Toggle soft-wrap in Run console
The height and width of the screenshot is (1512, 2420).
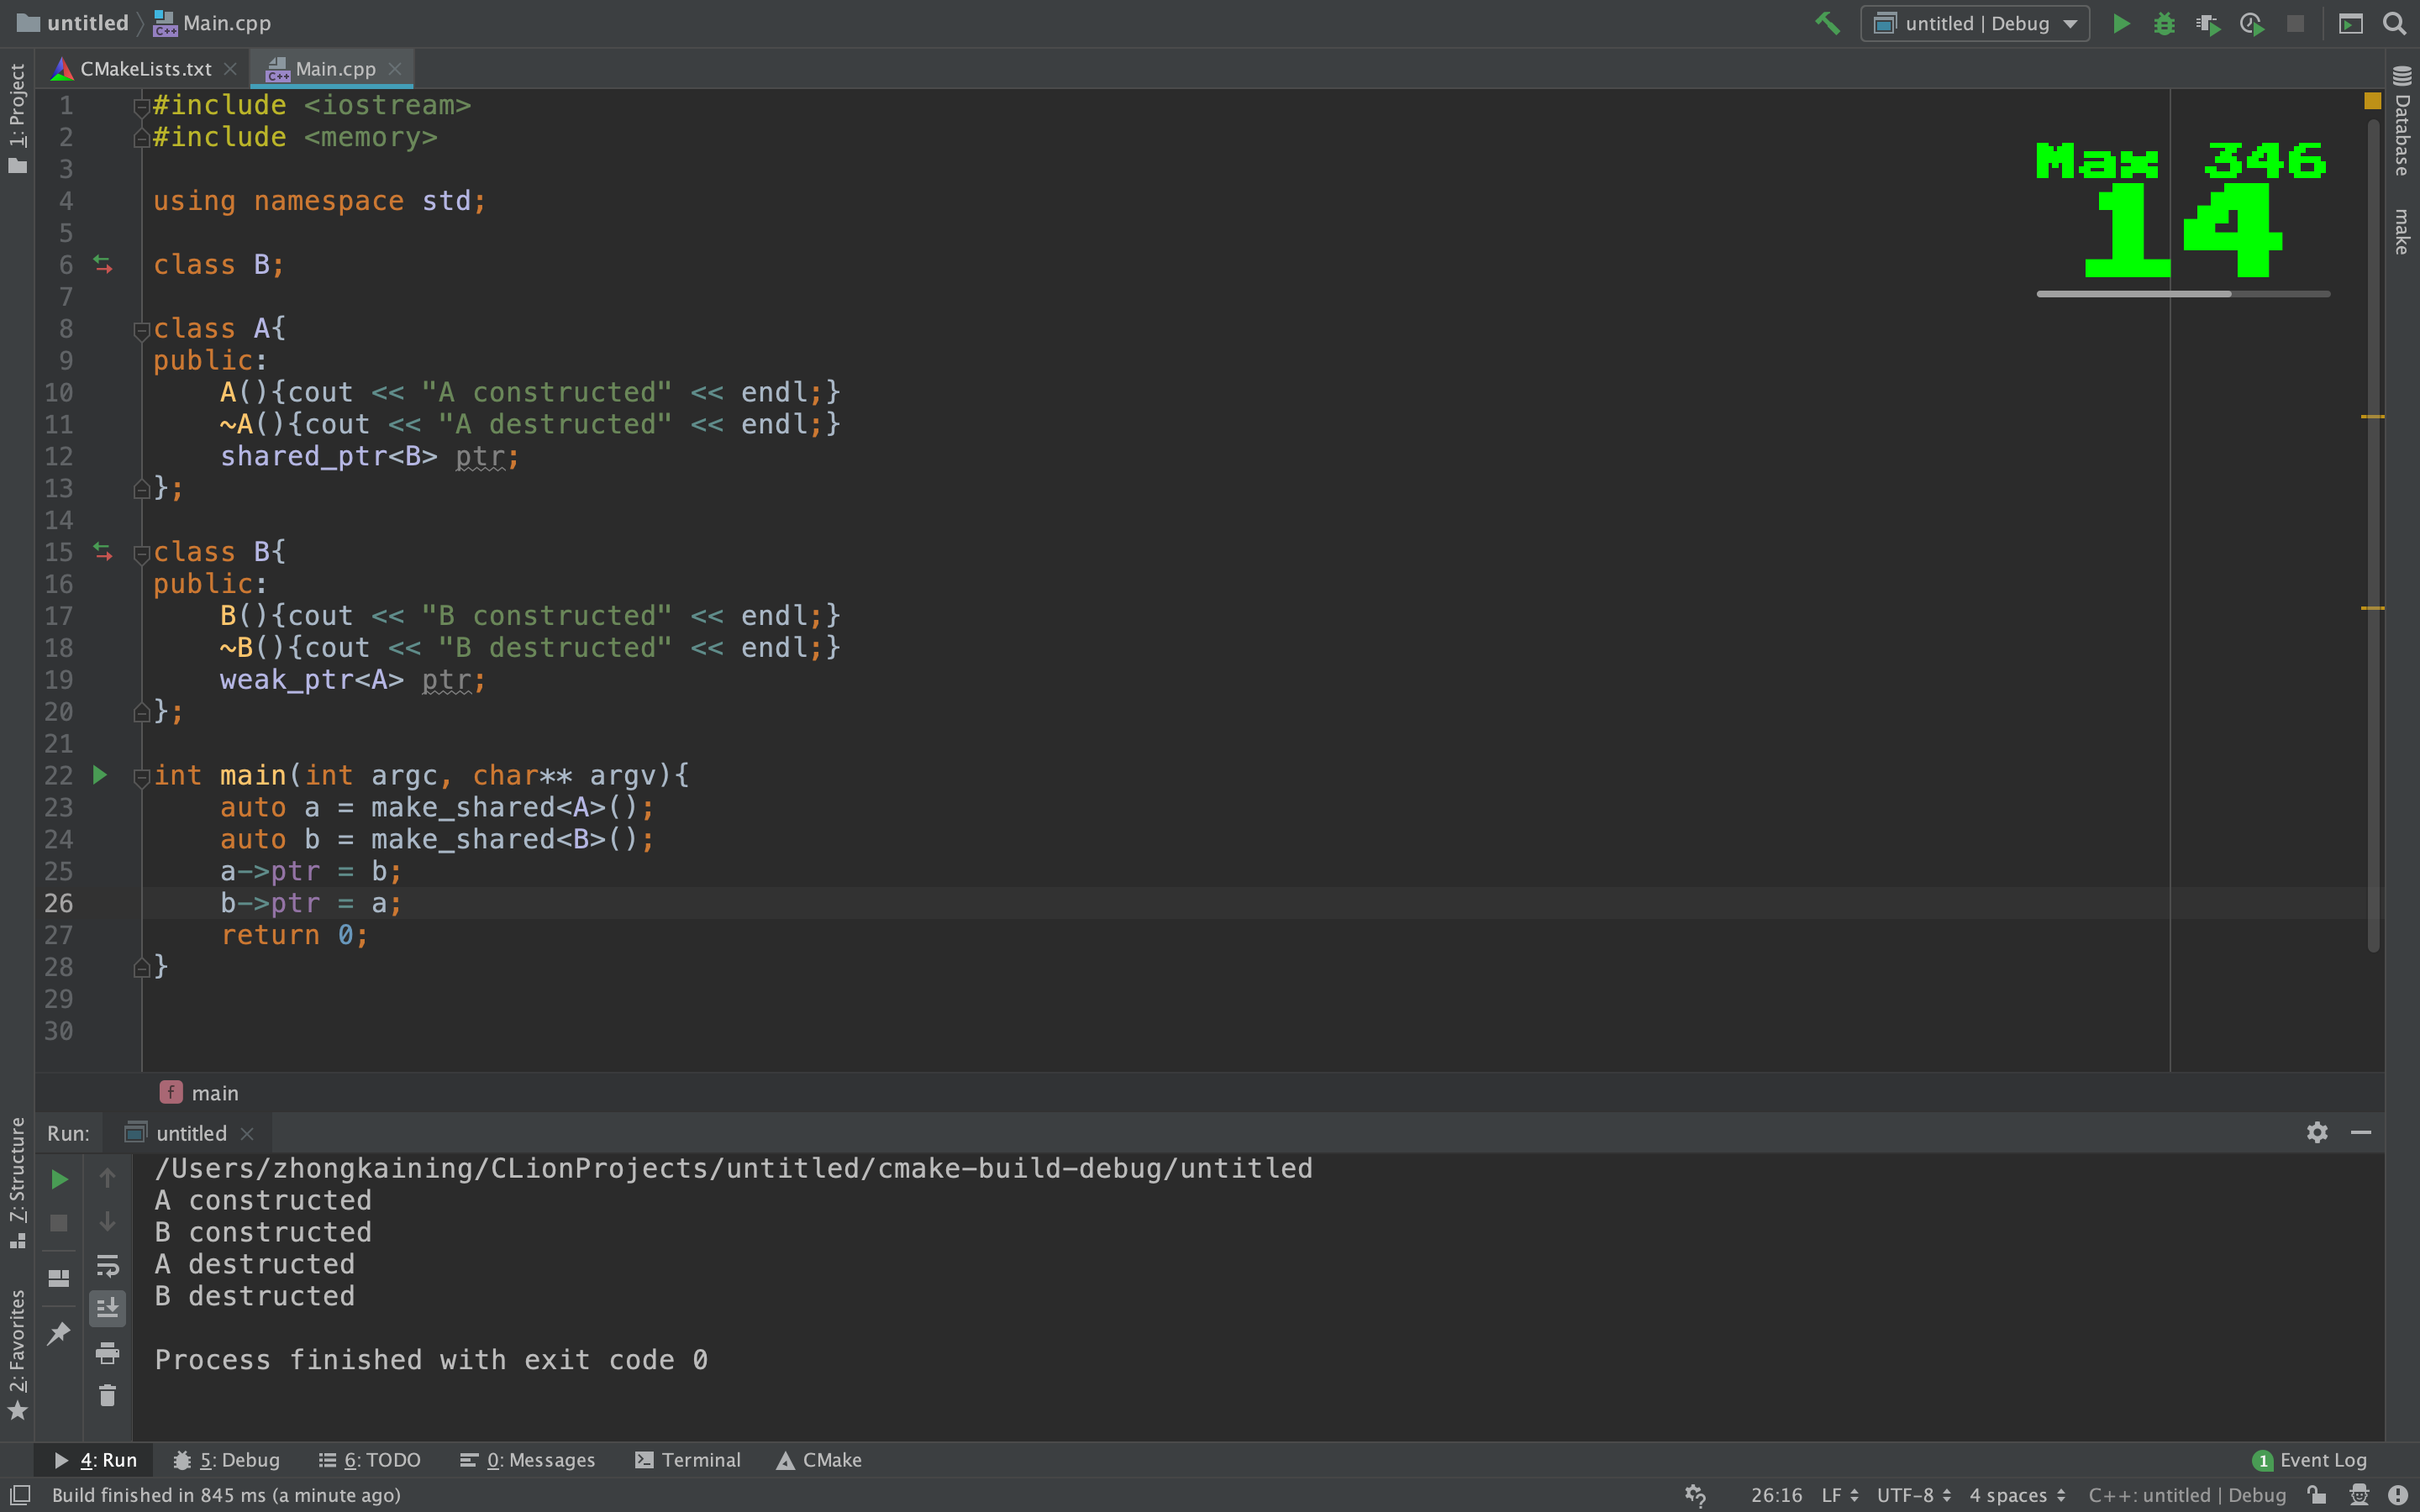[107, 1265]
